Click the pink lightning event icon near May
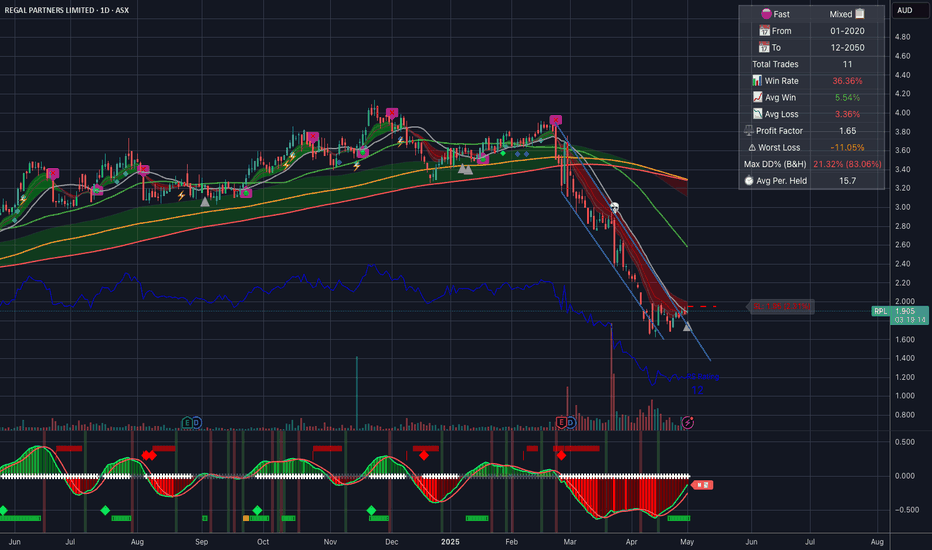 [x=688, y=422]
